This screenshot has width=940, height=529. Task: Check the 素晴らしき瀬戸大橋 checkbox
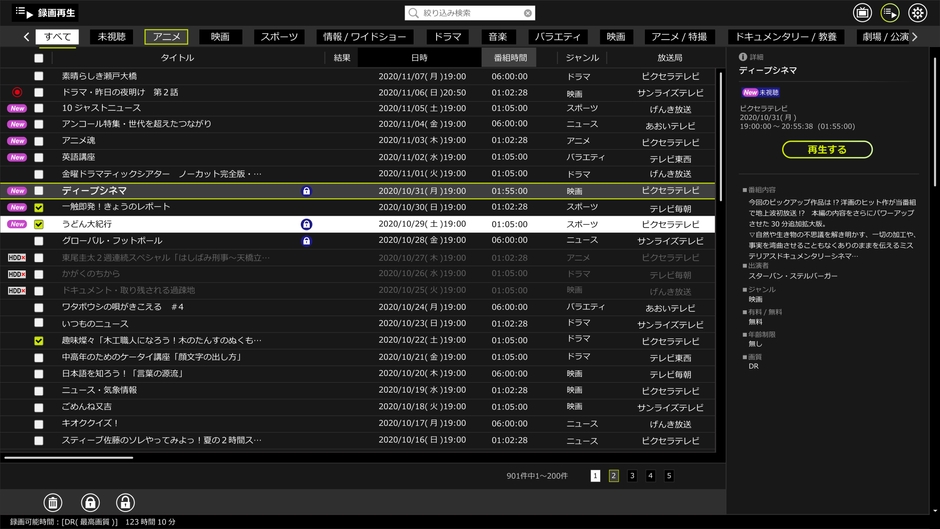pyautogui.click(x=39, y=76)
